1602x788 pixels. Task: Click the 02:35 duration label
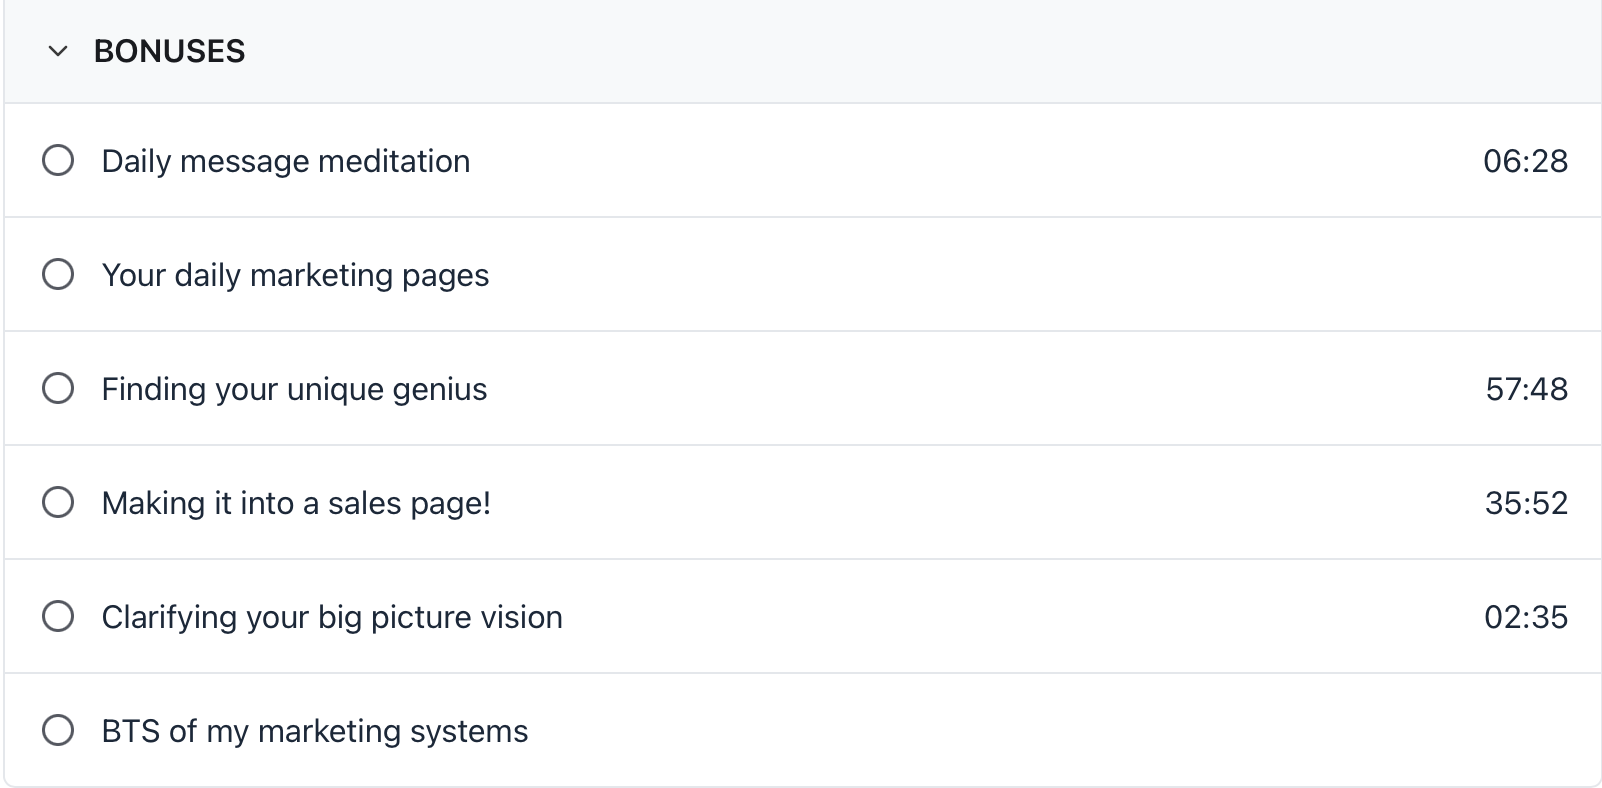click(x=1526, y=617)
